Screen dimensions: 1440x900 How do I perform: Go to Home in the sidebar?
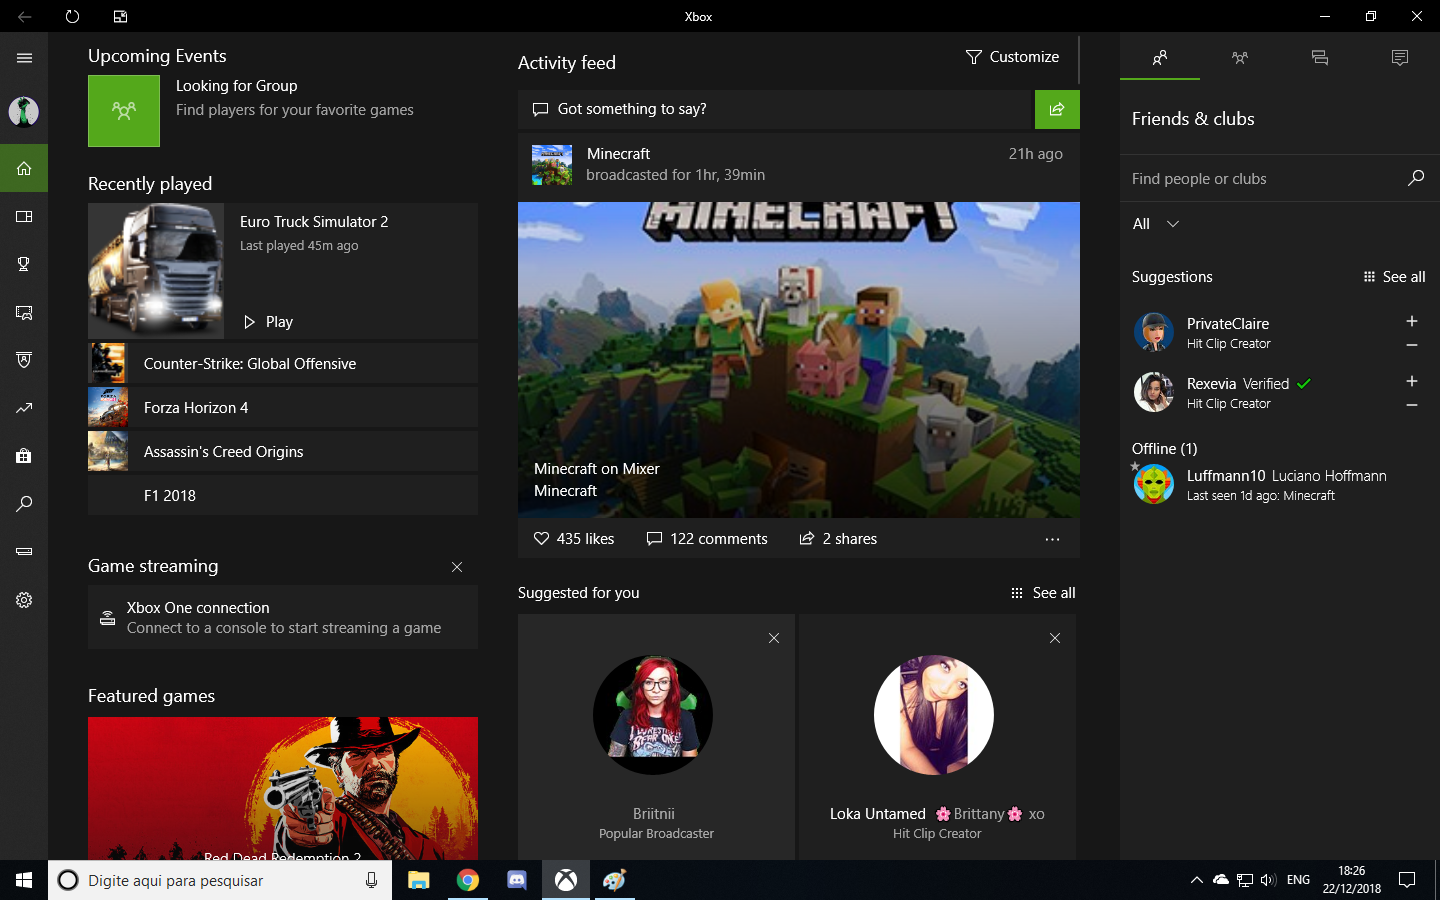point(24,168)
